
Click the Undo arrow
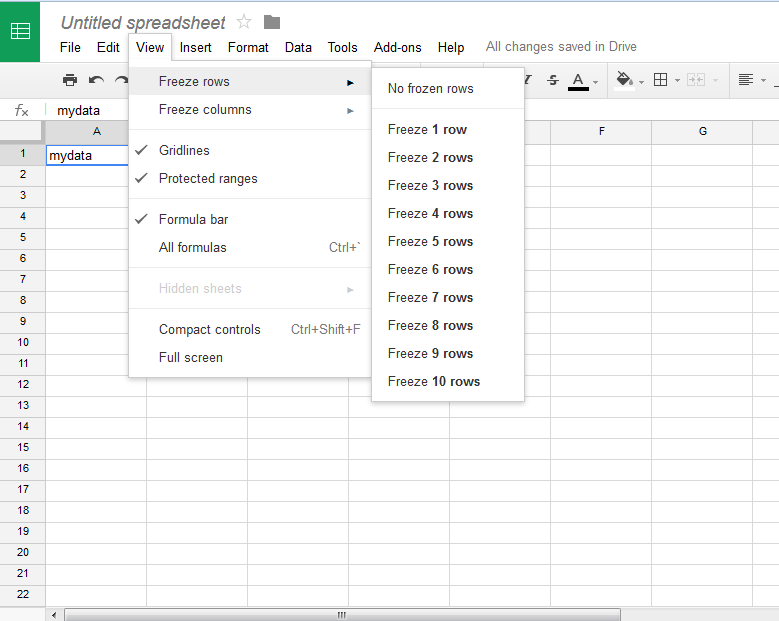[x=96, y=80]
